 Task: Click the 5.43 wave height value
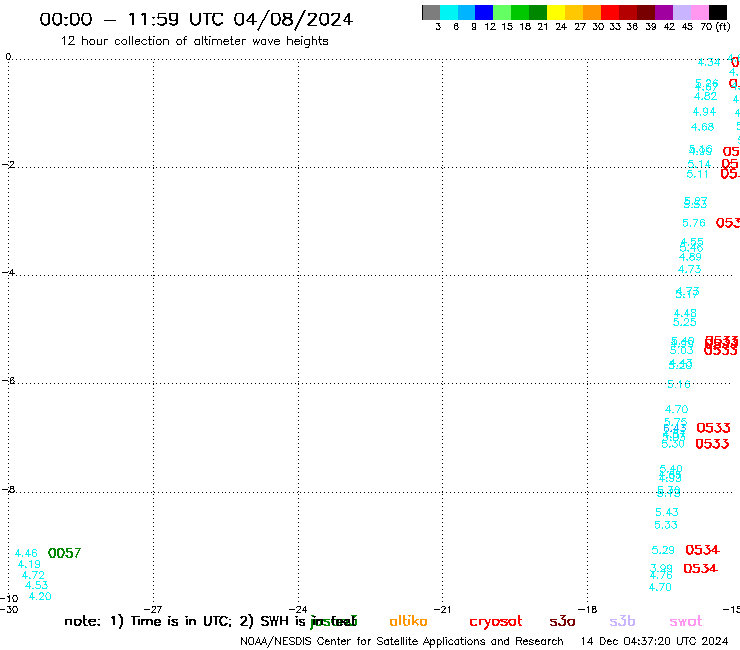667,512
